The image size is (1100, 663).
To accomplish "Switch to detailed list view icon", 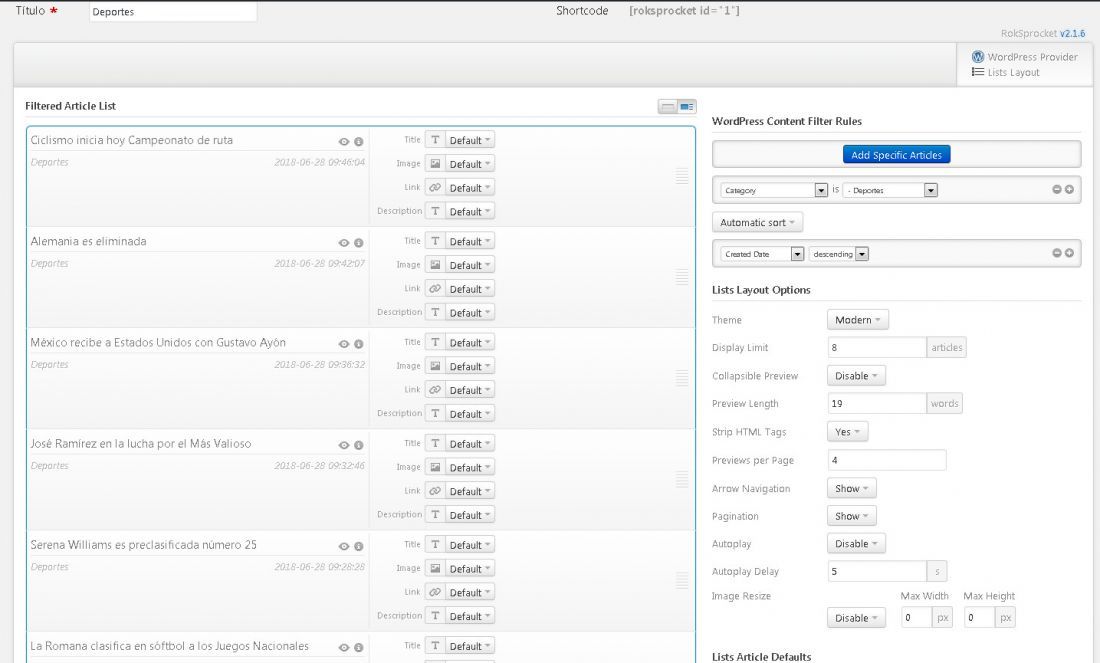I will click(x=687, y=107).
